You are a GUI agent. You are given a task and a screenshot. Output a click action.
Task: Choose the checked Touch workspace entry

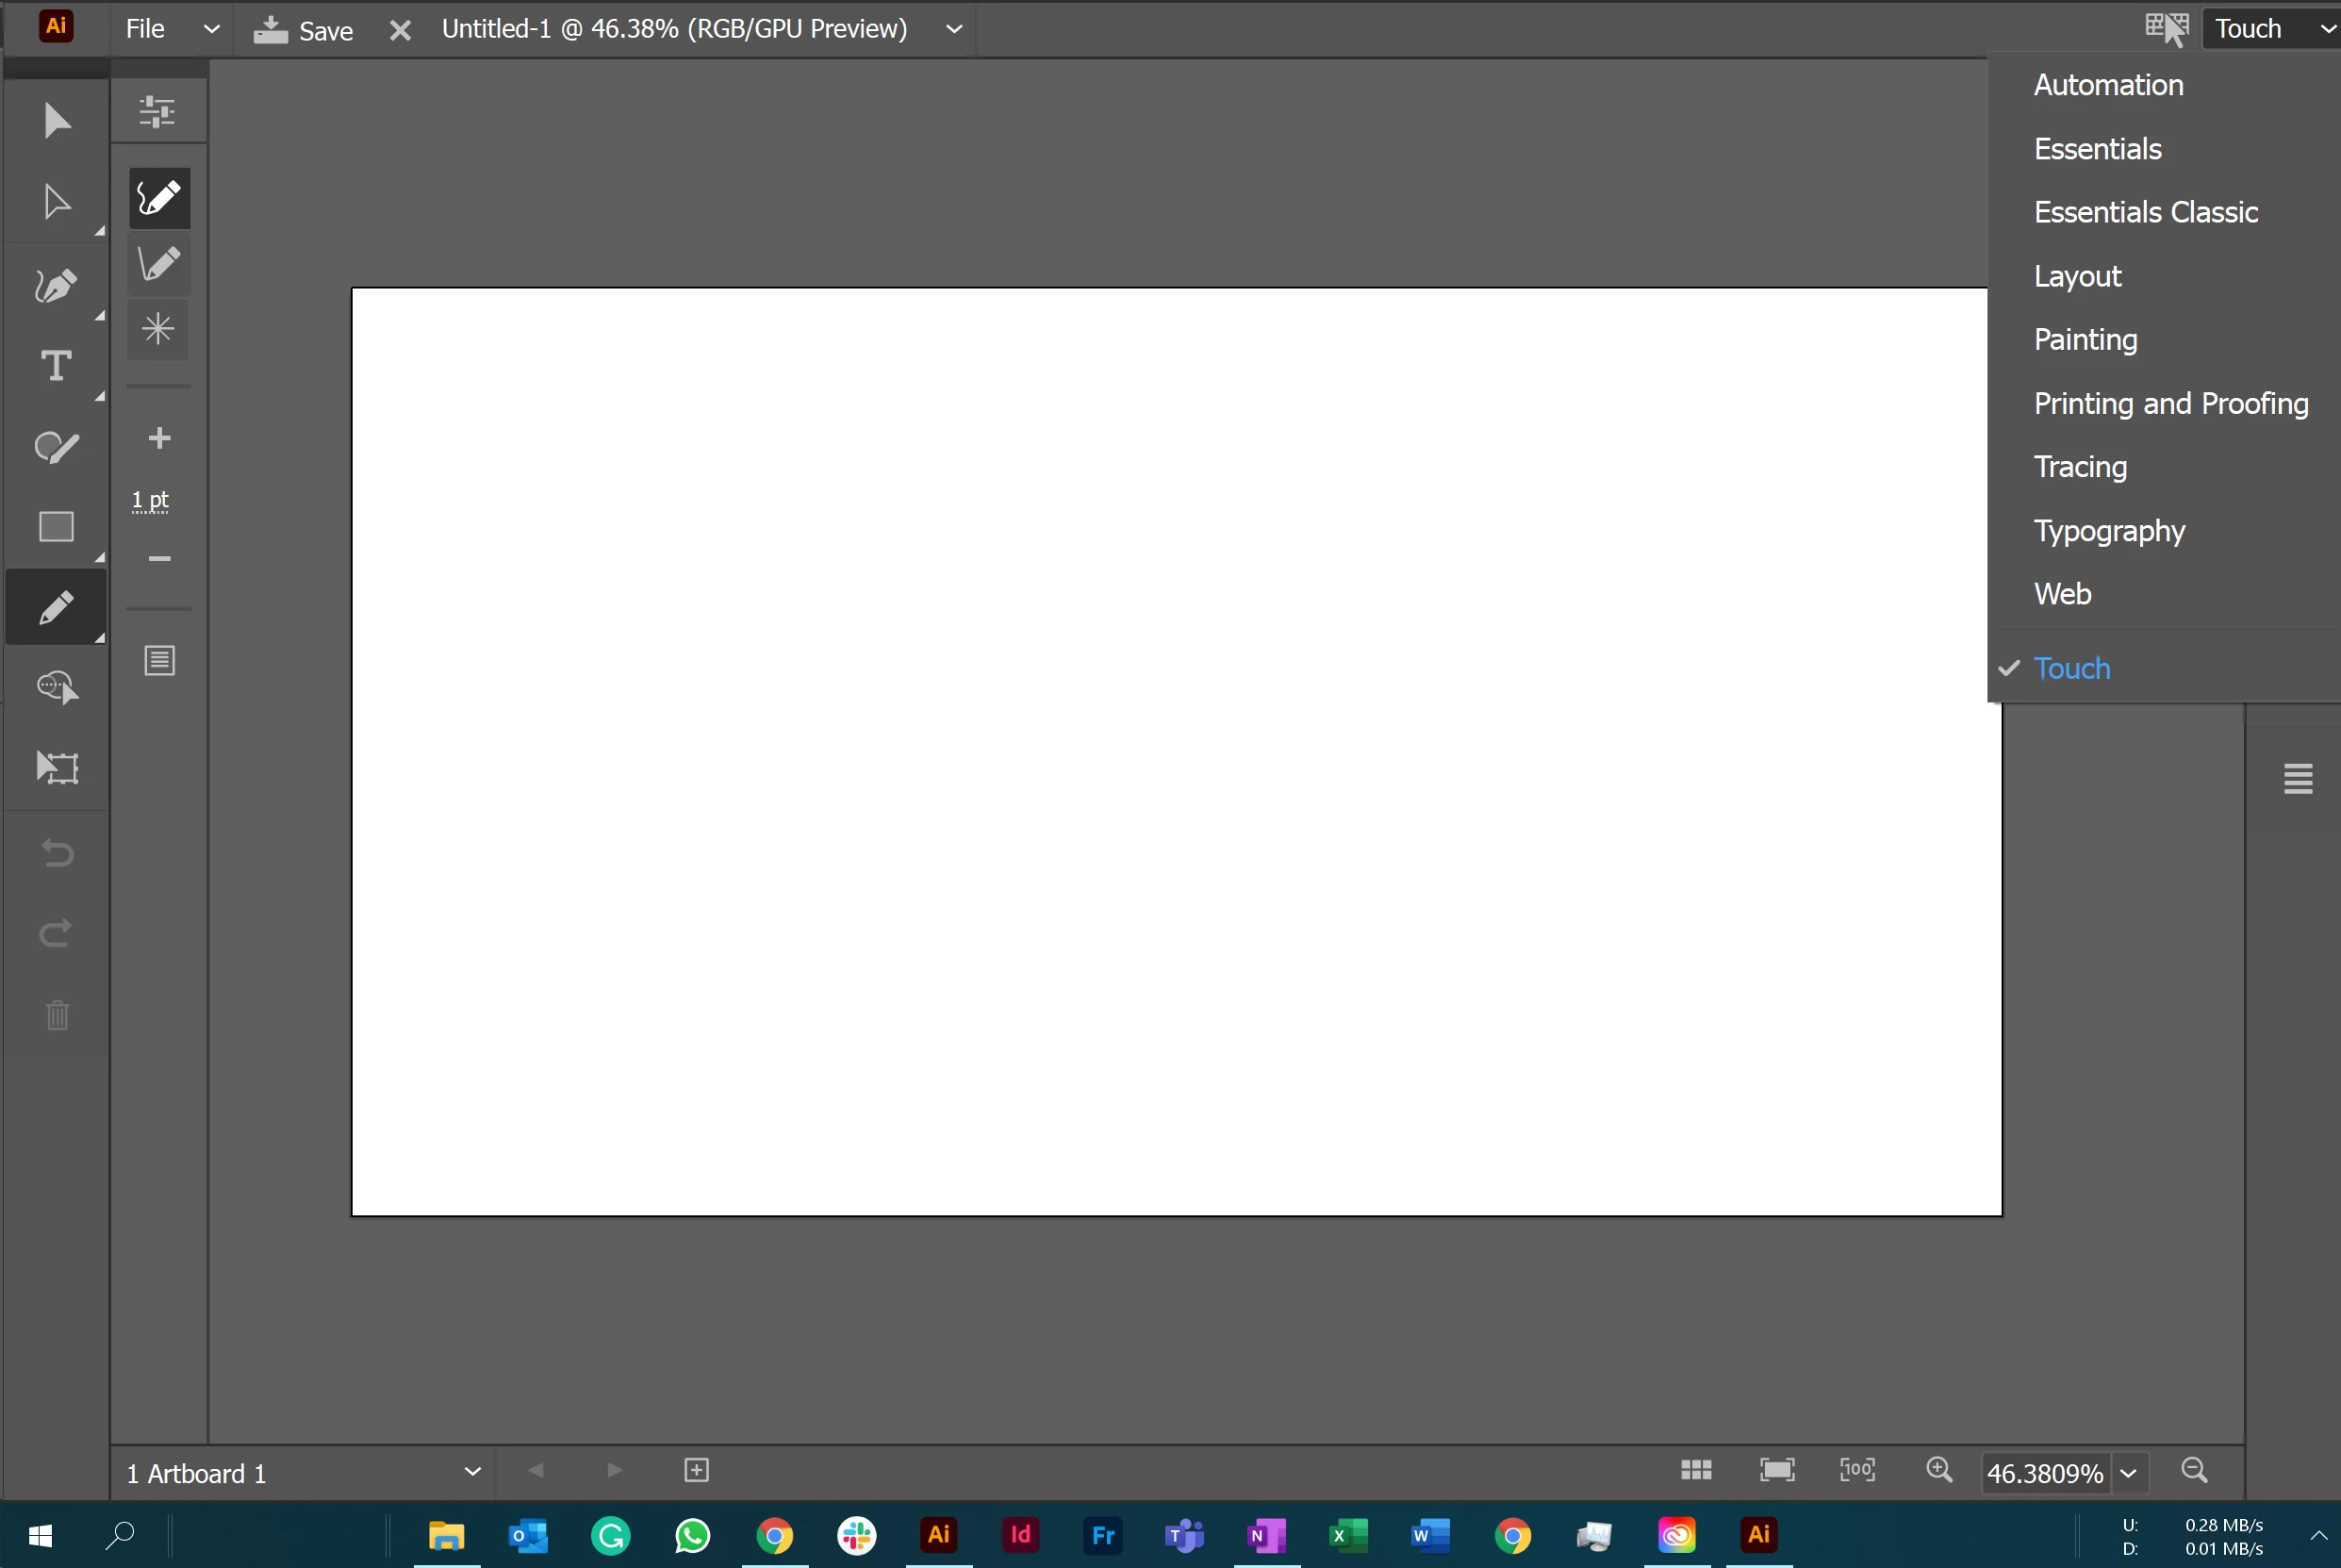pyautogui.click(x=2071, y=668)
